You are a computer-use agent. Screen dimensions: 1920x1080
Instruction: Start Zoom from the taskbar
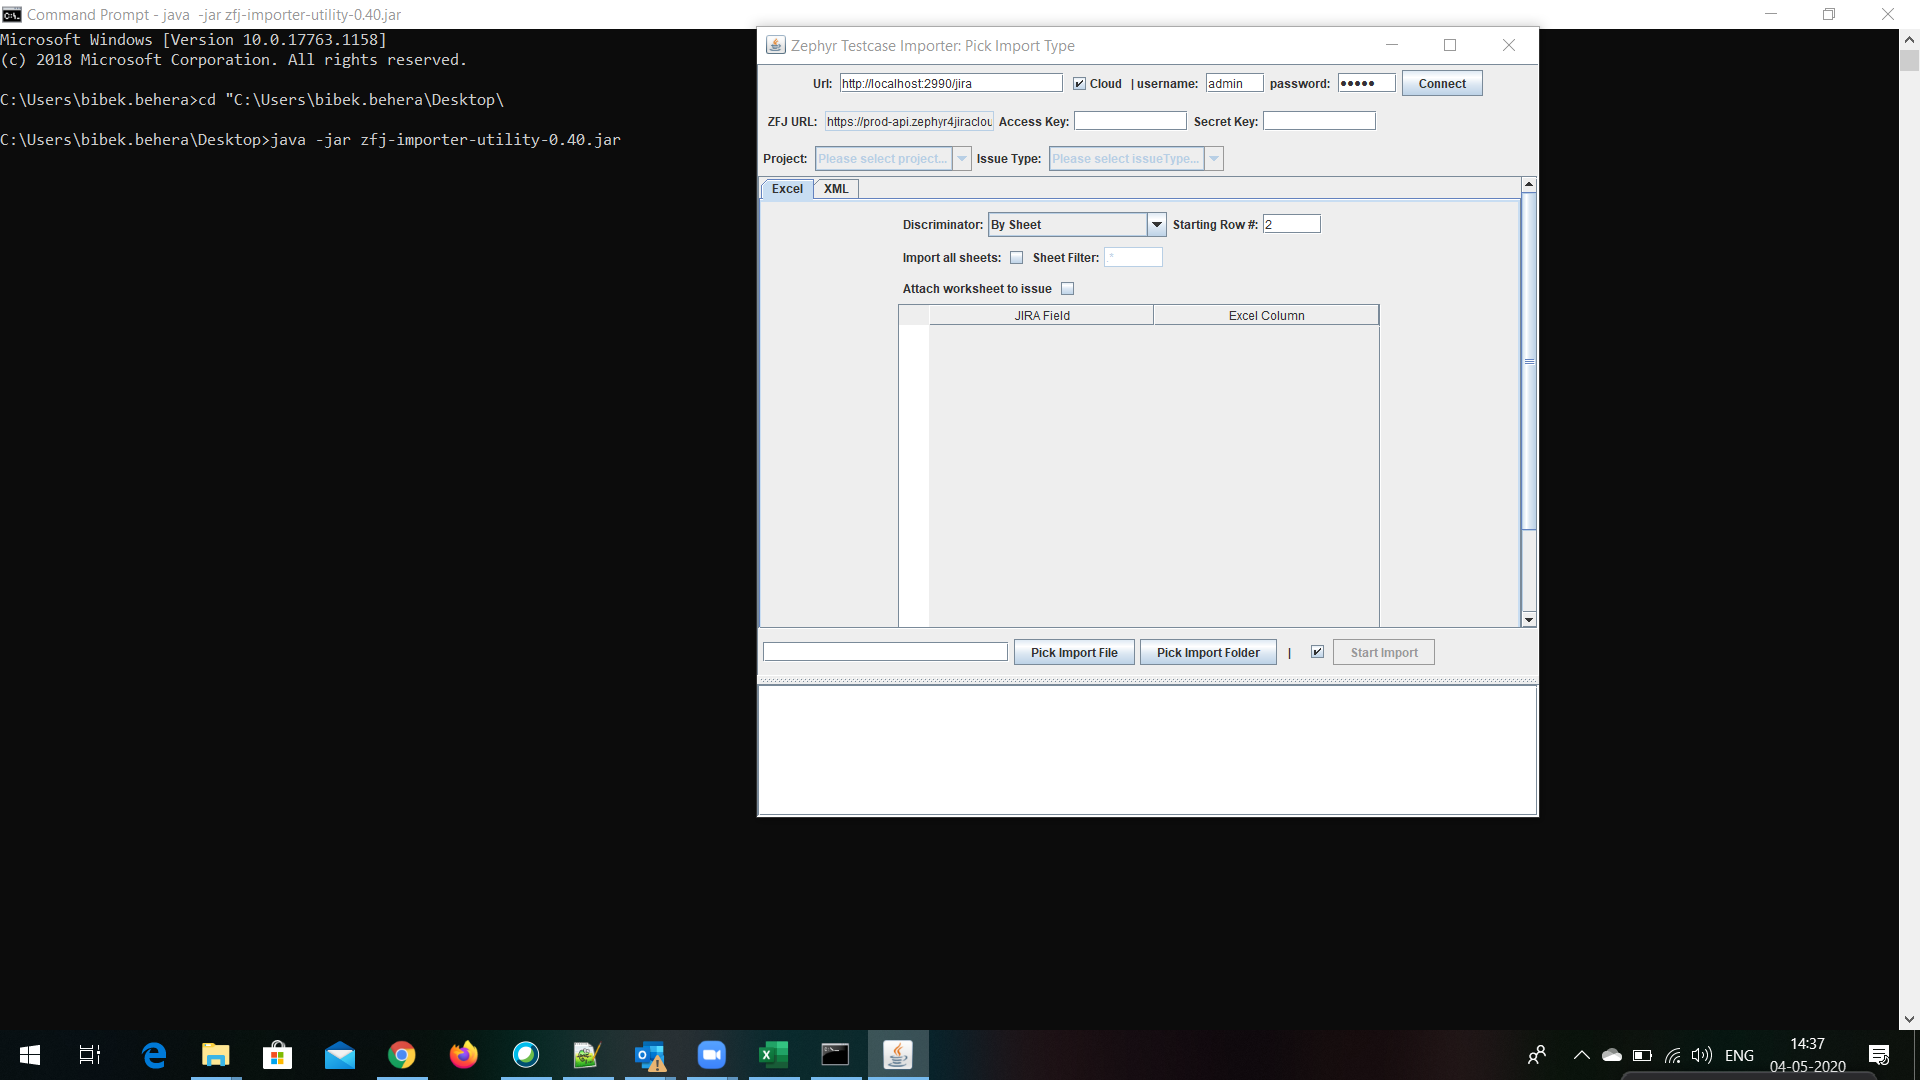(711, 1055)
